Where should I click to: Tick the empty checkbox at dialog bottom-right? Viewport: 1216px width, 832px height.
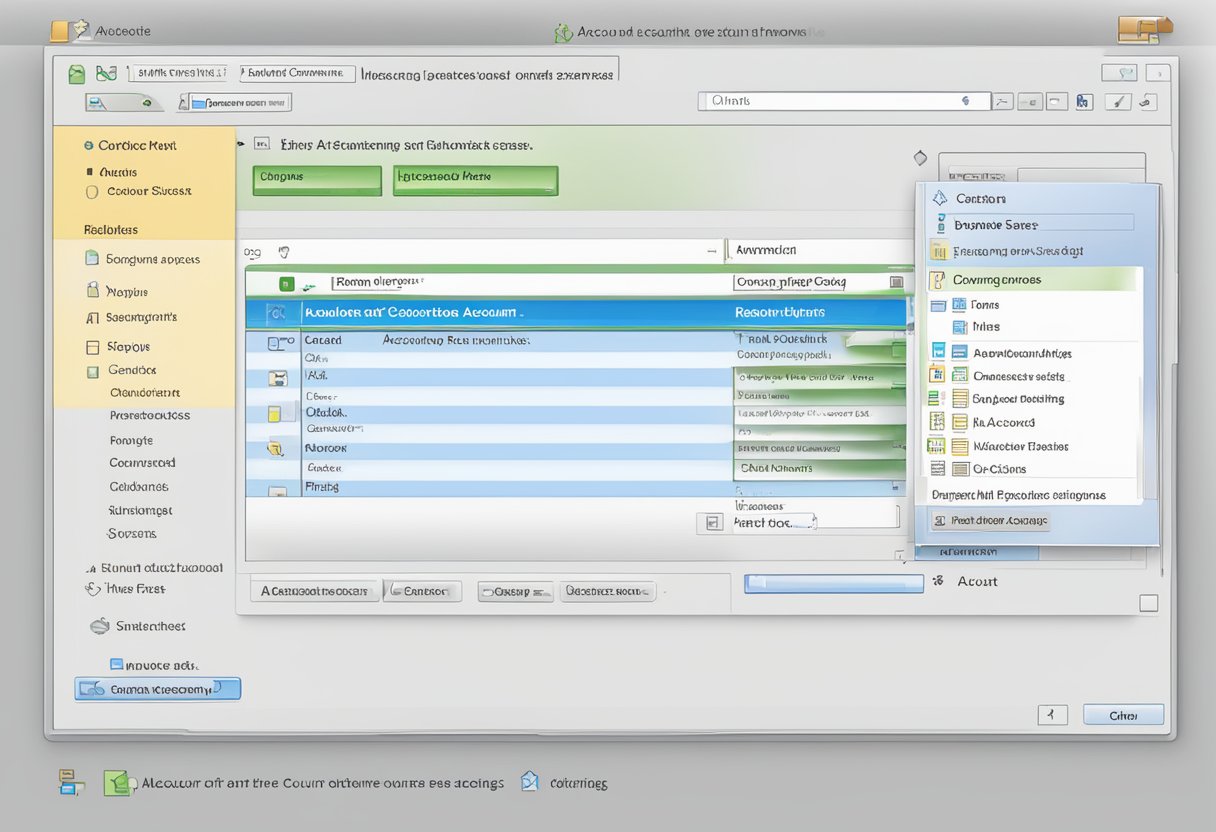(x=1149, y=603)
